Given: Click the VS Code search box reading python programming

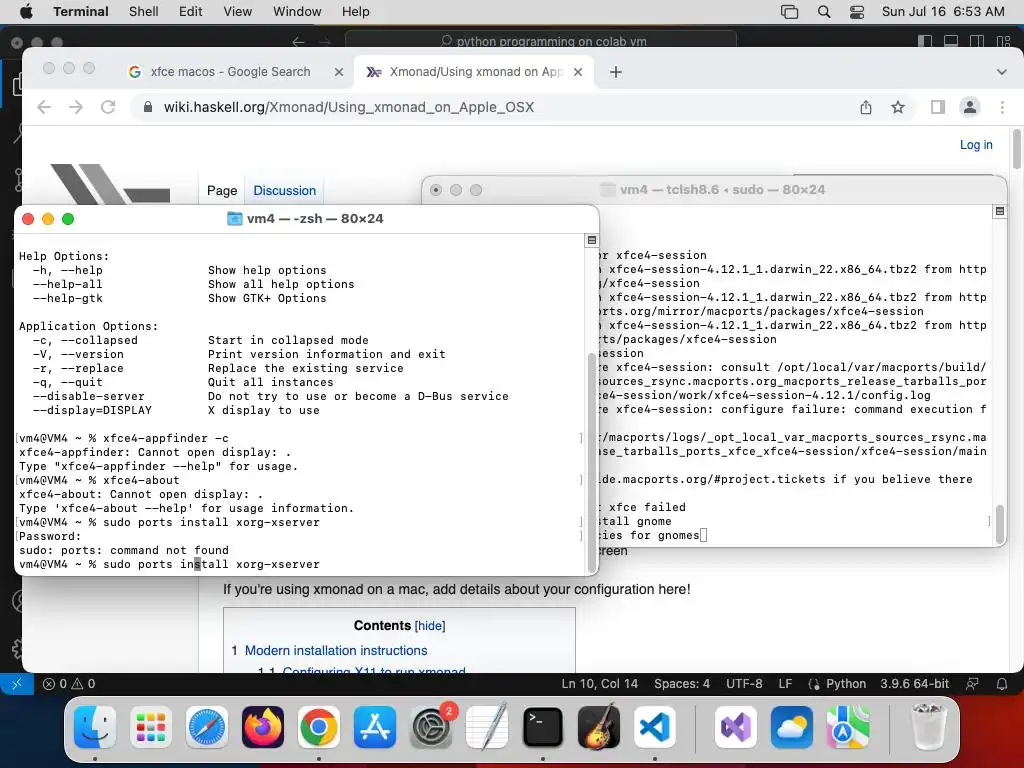Looking at the screenshot, I should pyautogui.click(x=541, y=41).
